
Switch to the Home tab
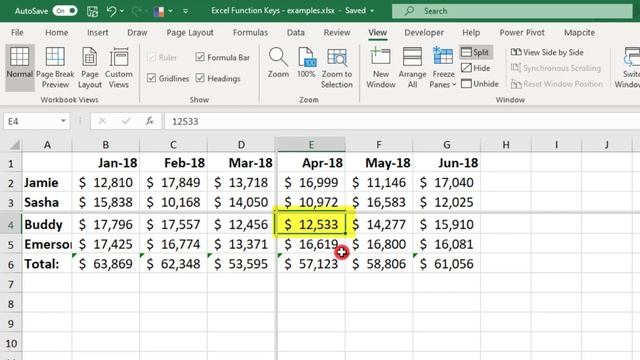56,33
